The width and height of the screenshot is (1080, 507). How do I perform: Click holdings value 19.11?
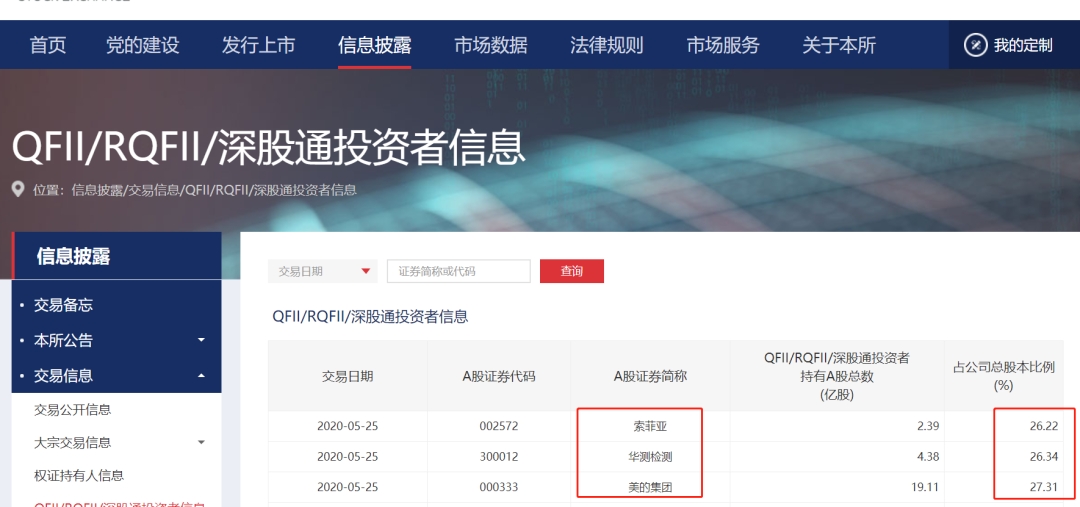tap(925, 487)
